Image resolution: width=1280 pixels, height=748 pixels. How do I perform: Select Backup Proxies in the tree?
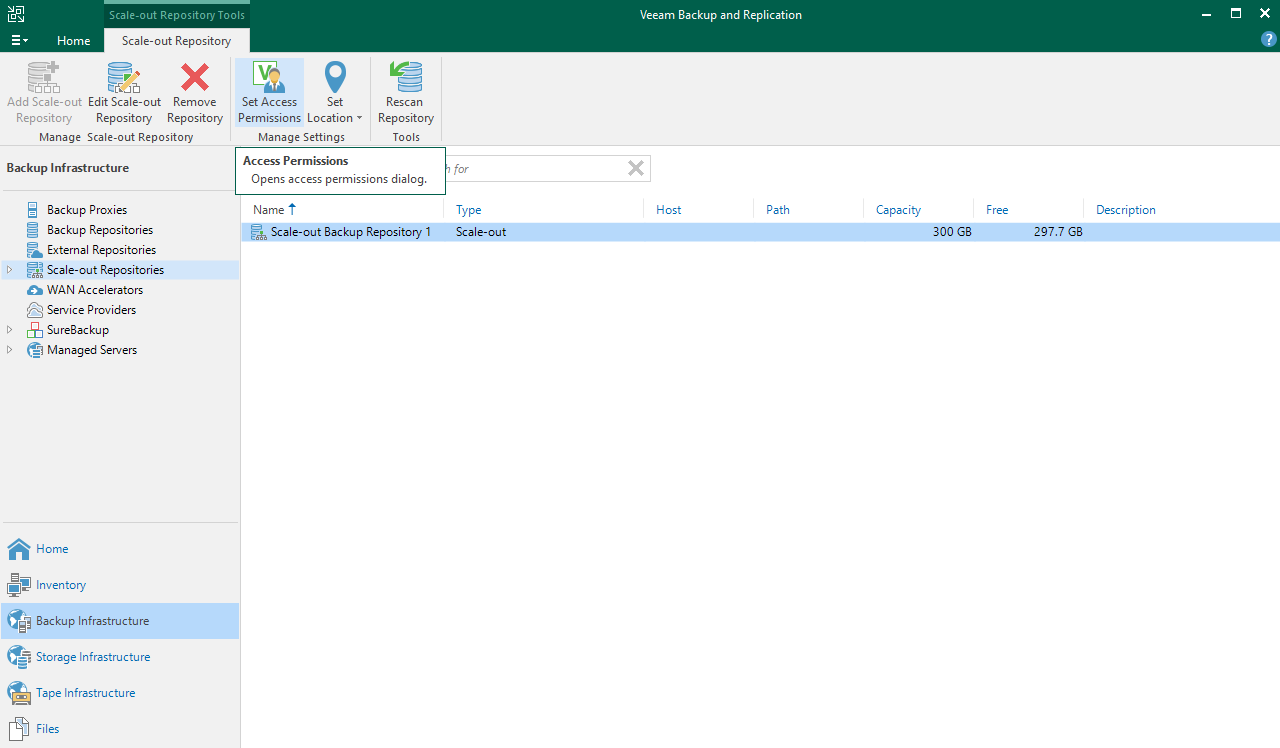[x=87, y=210]
